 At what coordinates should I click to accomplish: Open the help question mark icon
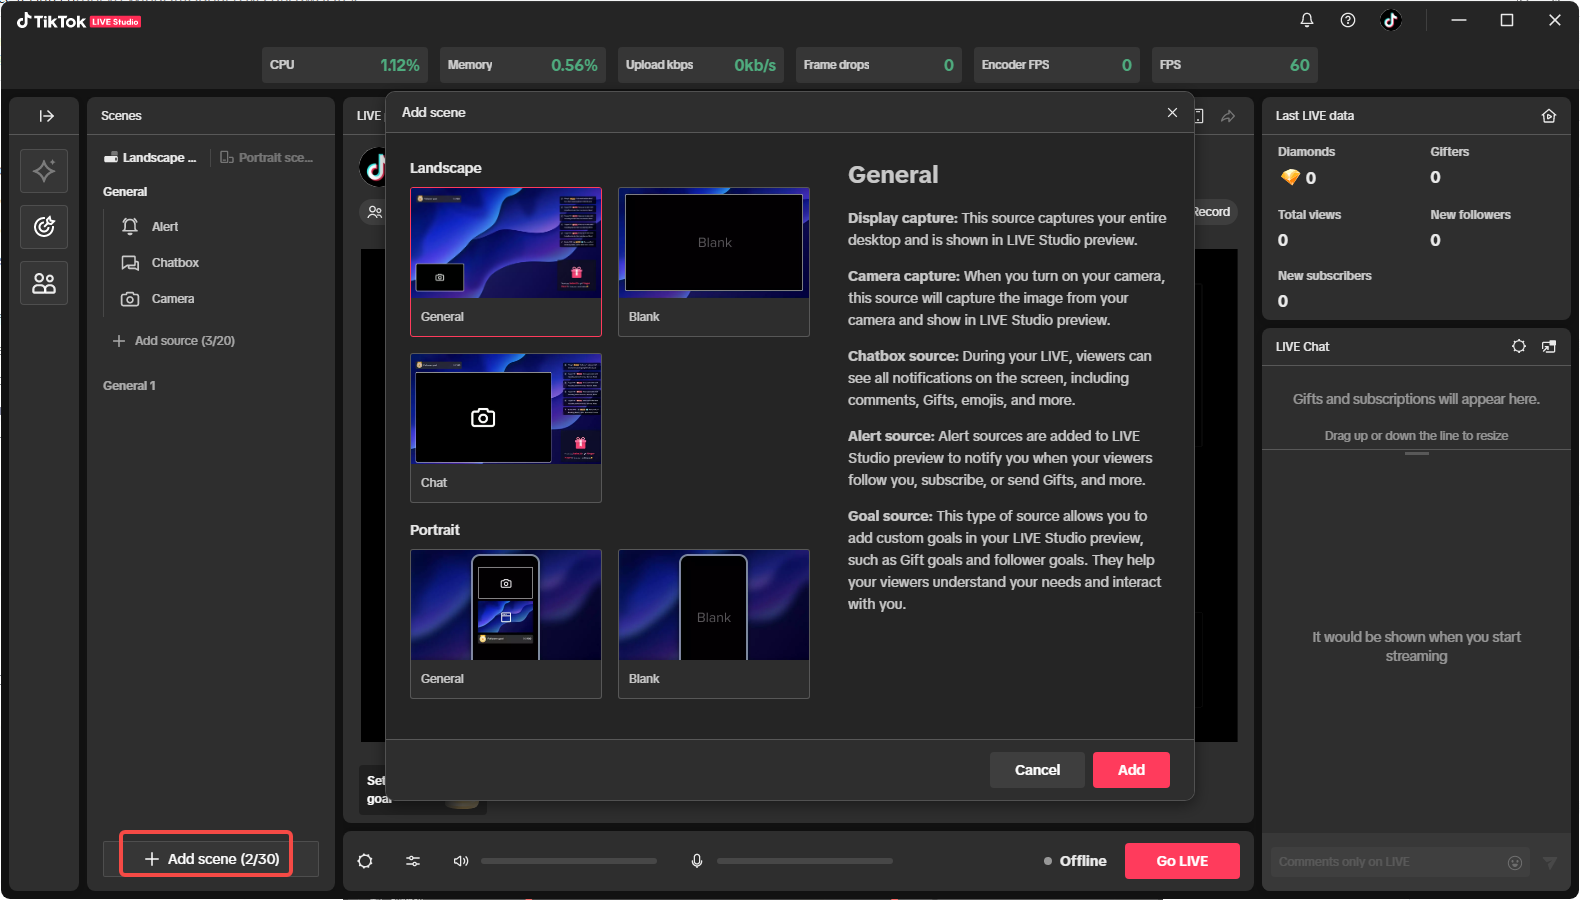(1347, 20)
